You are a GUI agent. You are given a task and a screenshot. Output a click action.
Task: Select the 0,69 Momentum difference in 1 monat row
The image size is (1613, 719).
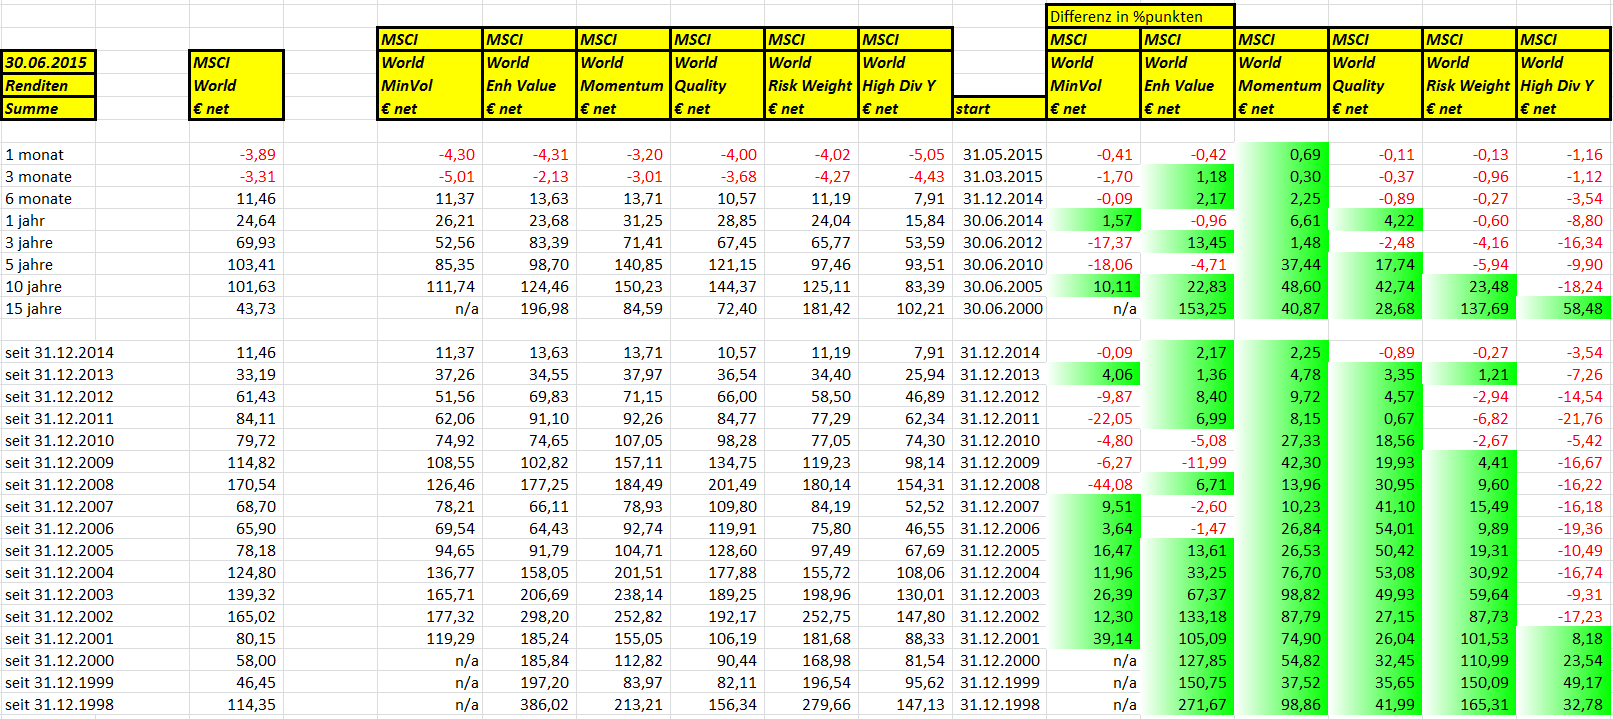[x=1281, y=154]
